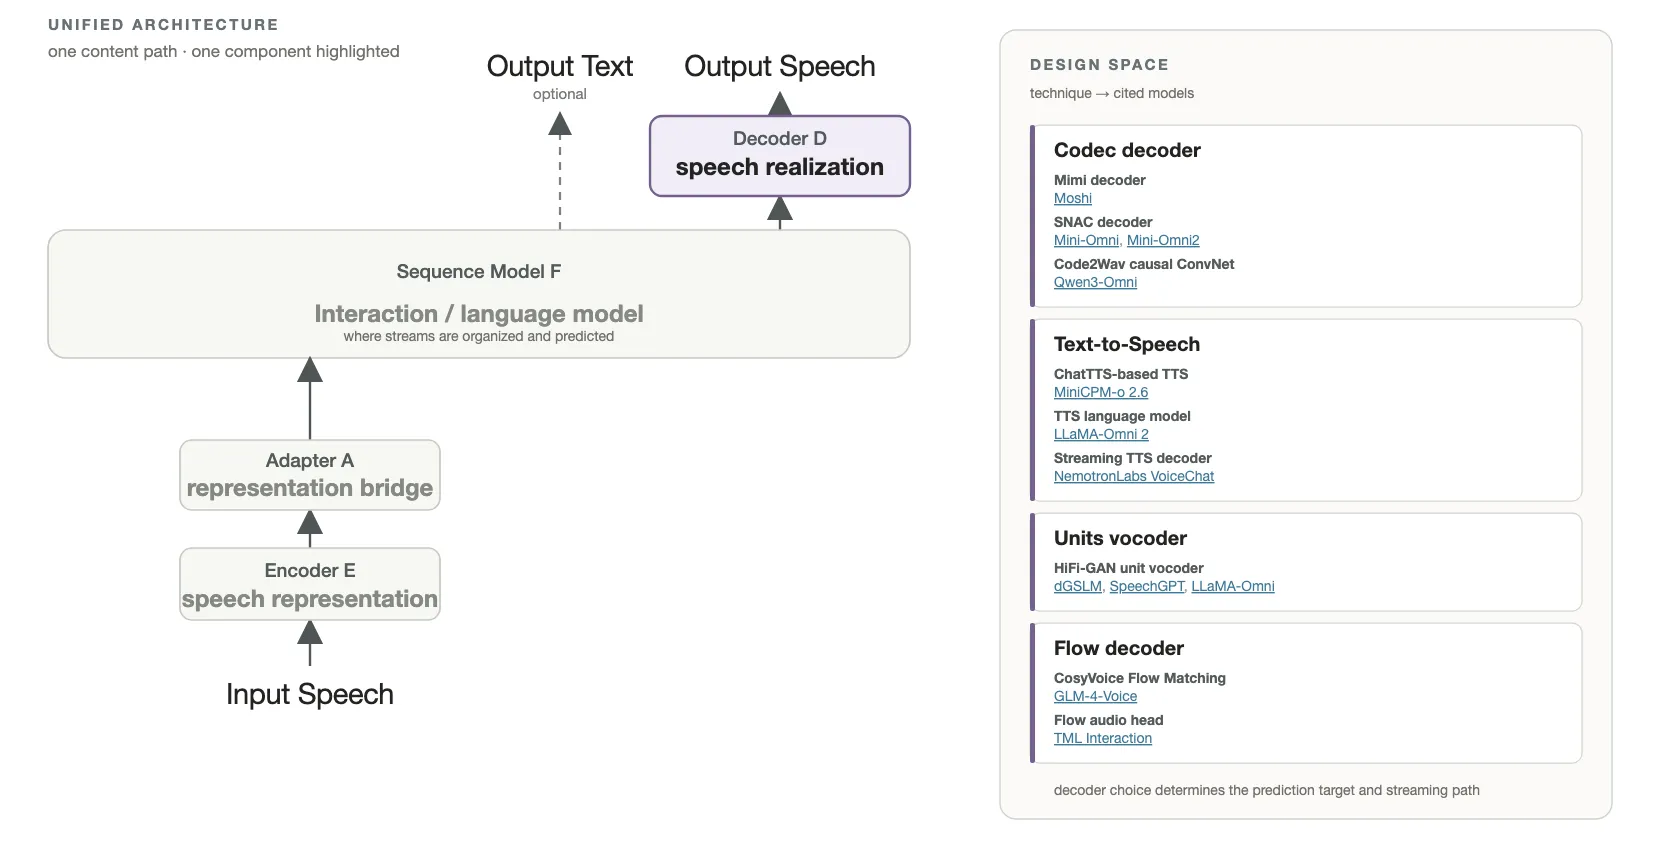Click the Flow audio head text
The image size is (1660, 849).
1109,720
